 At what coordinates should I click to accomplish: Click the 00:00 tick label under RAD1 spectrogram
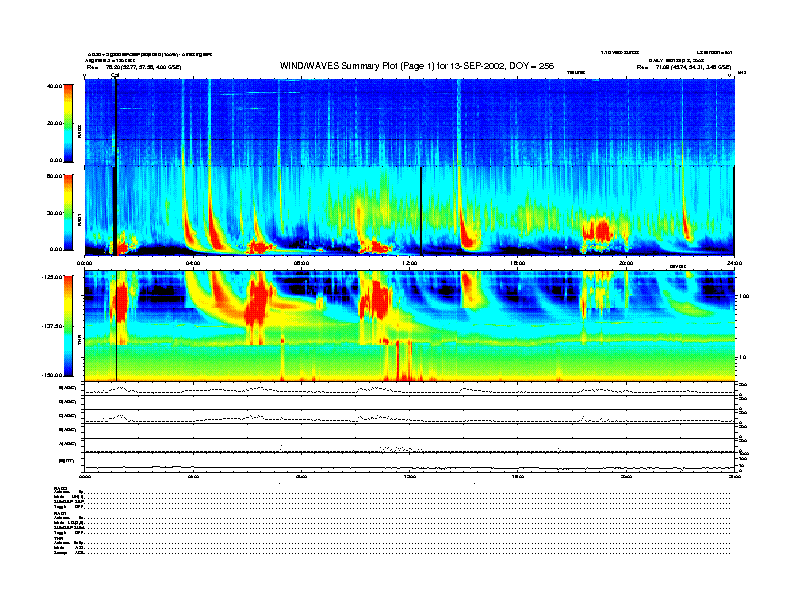(x=84, y=263)
